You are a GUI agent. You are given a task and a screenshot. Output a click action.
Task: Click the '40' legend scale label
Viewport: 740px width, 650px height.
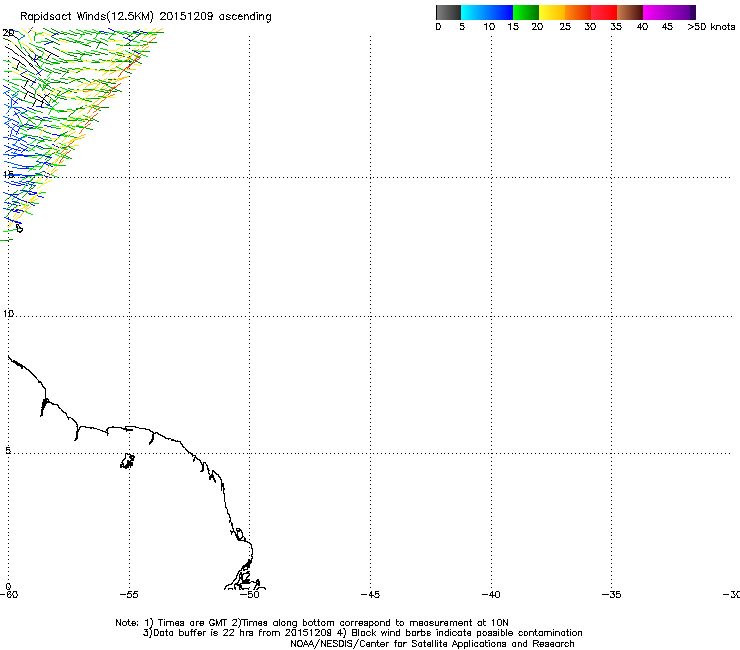tap(642, 27)
